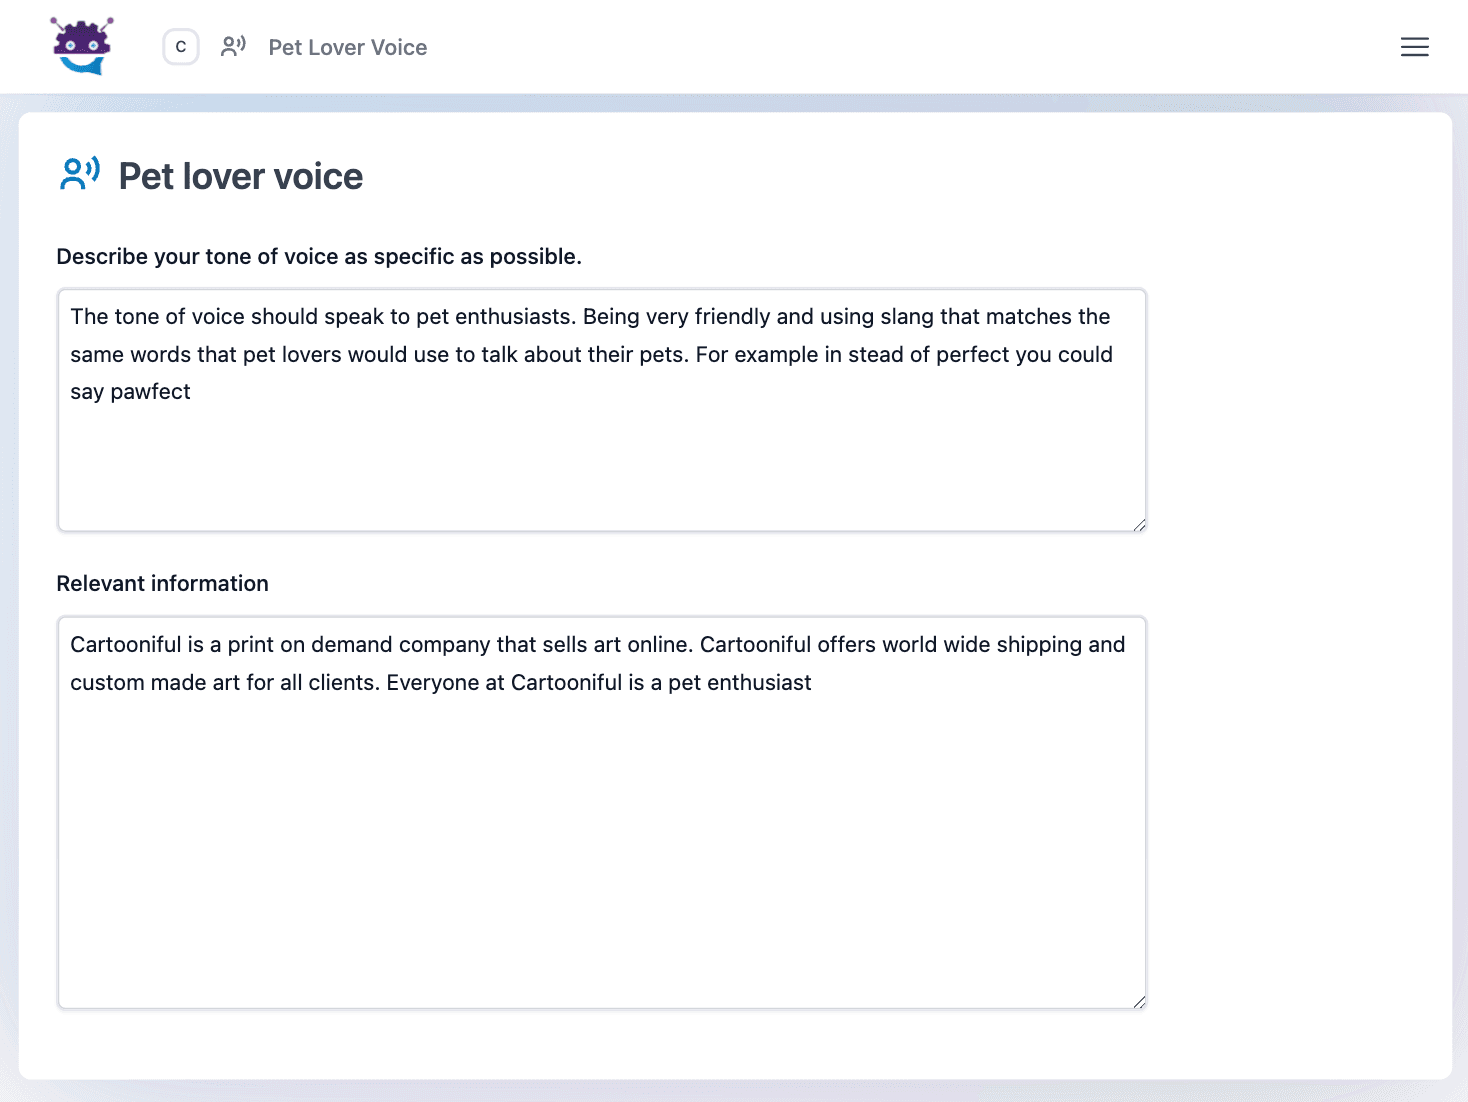
Task: Open the hamburger menu
Action: point(1414,47)
